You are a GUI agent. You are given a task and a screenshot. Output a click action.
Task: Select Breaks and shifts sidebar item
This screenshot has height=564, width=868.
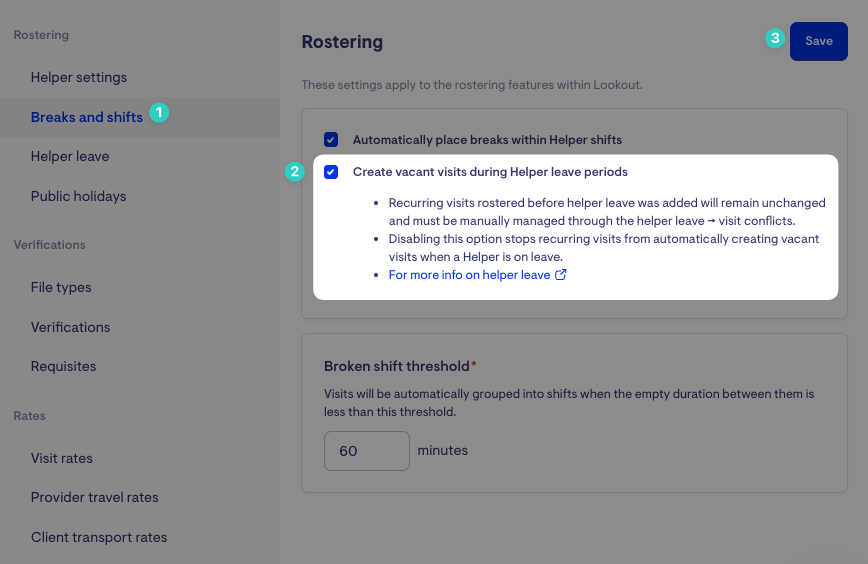[87, 117]
